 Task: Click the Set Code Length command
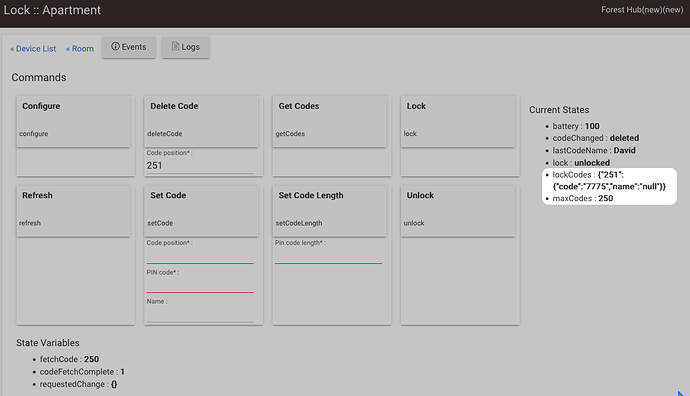[x=330, y=211]
